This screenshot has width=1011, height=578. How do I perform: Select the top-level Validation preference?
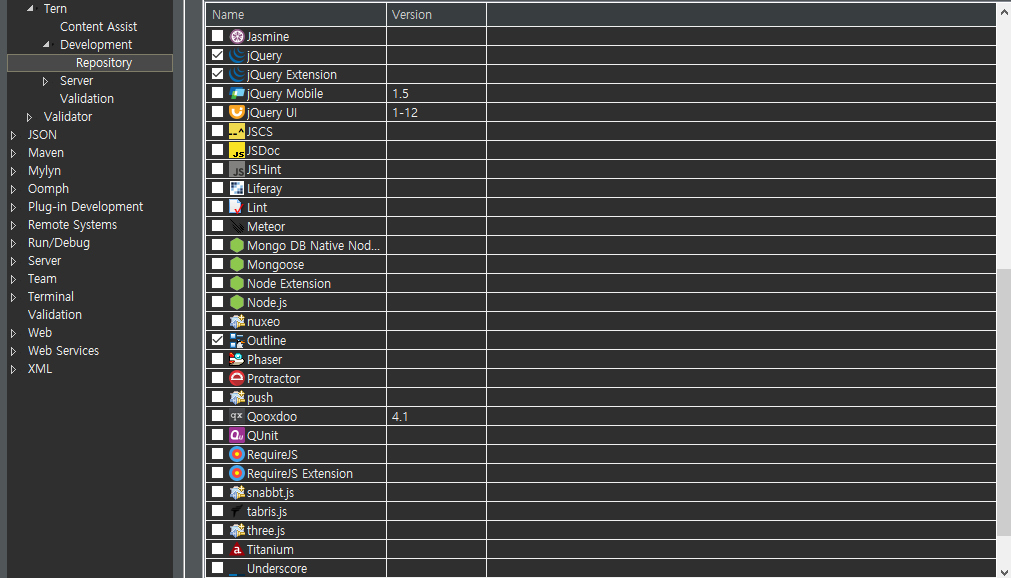(55, 315)
